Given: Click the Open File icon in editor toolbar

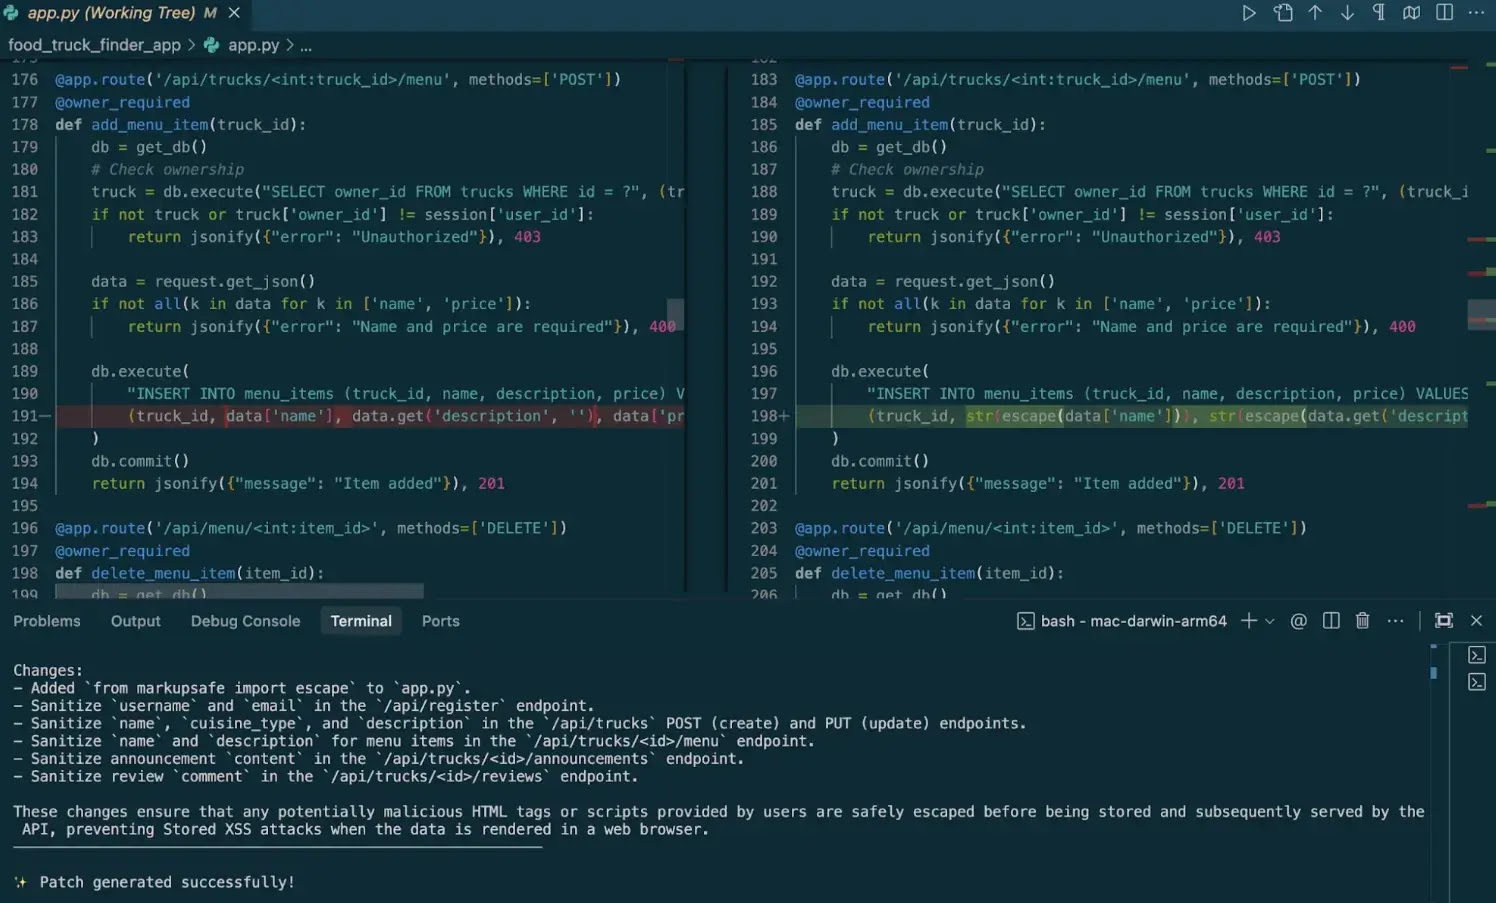Looking at the screenshot, I should pos(1283,13).
